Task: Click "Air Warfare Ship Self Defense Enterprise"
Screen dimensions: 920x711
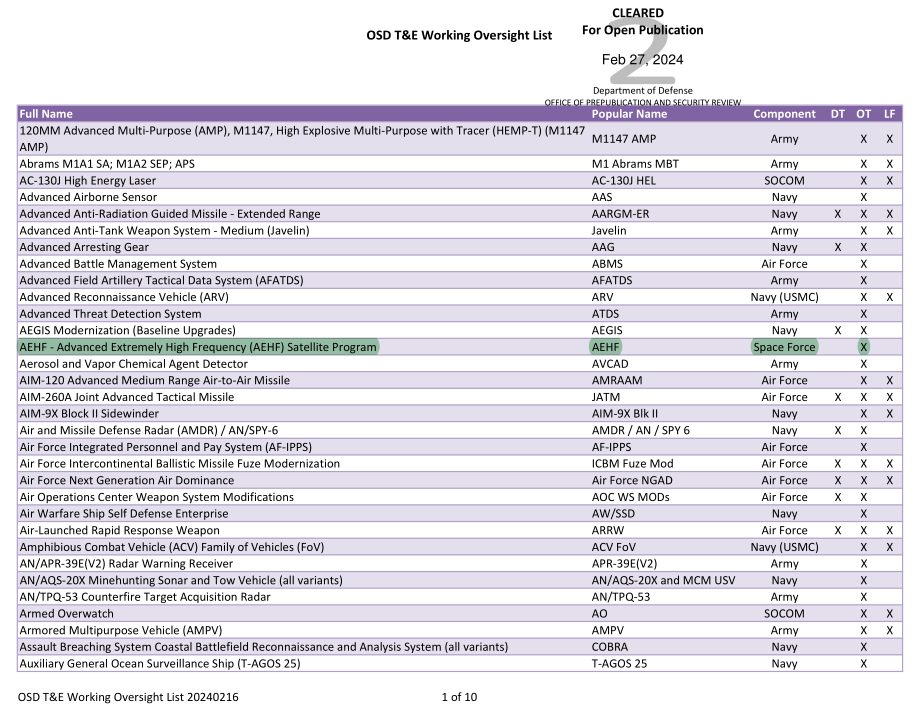Action: tap(124, 513)
